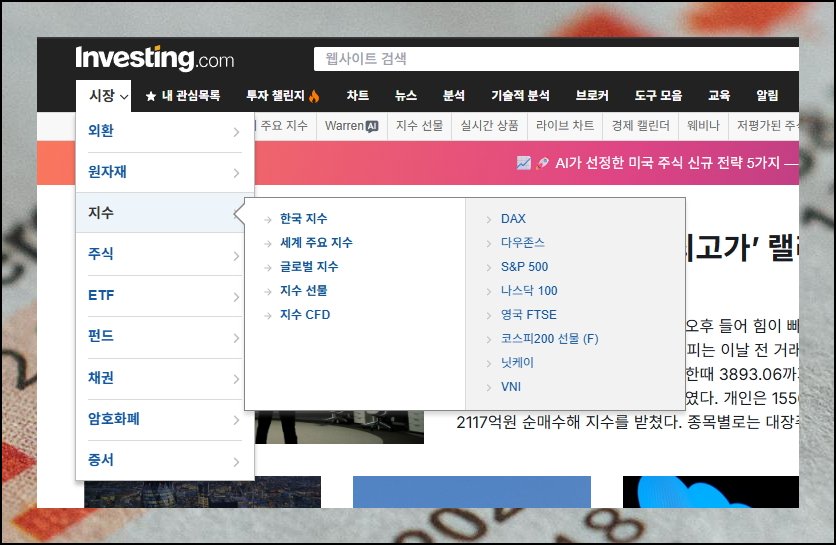Click the star icon beside 내 관심목록
Viewport: 836px width, 545px height.
pos(151,96)
